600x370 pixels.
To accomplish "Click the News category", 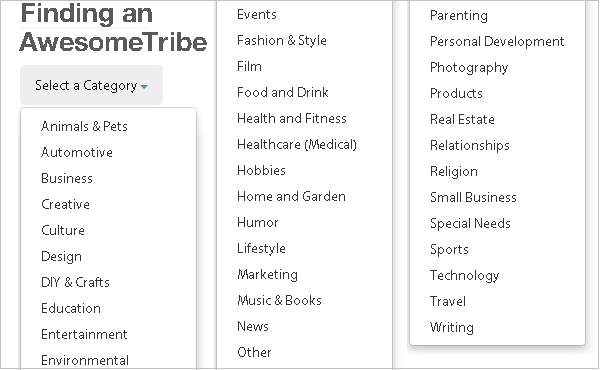I will coord(253,327).
